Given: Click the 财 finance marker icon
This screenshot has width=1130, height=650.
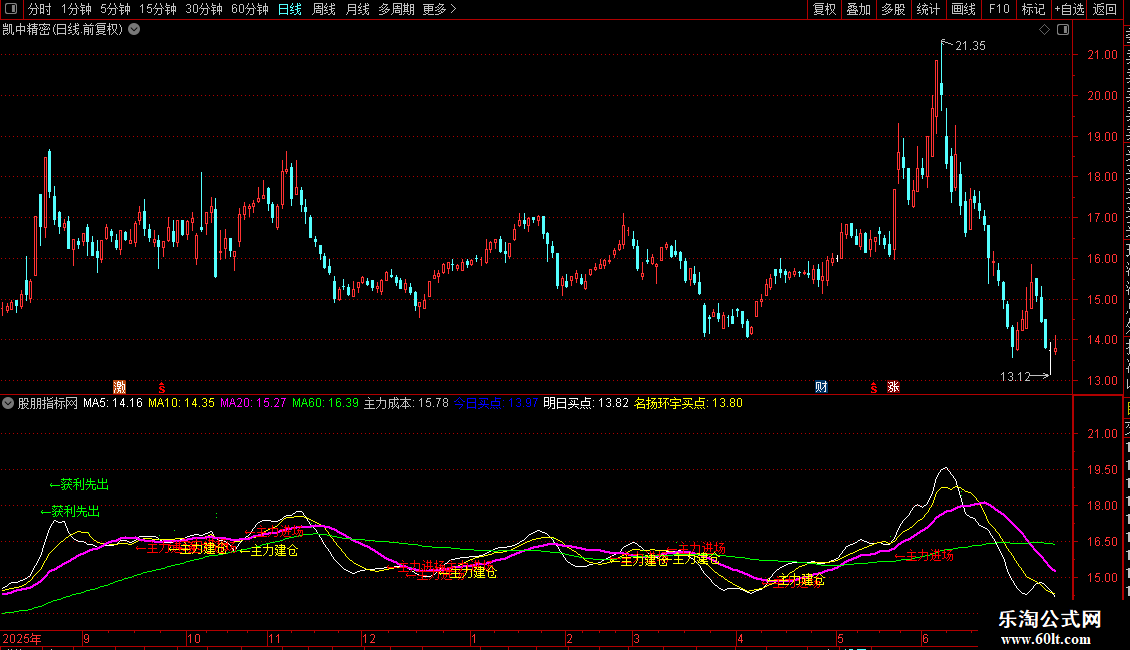Looking at the screenshot, I should [x=821, y=387].
